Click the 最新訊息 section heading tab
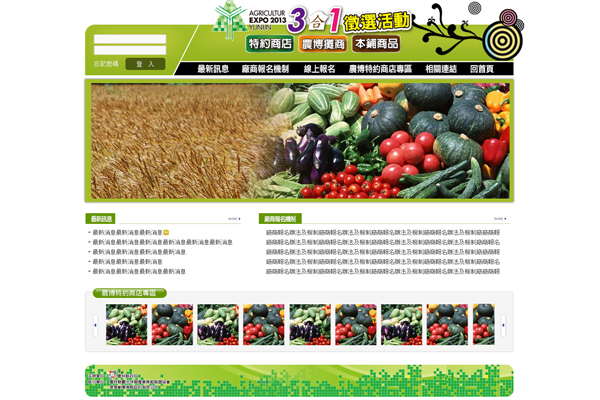Viewport: 600px width, 400px height. coord(100,219)
